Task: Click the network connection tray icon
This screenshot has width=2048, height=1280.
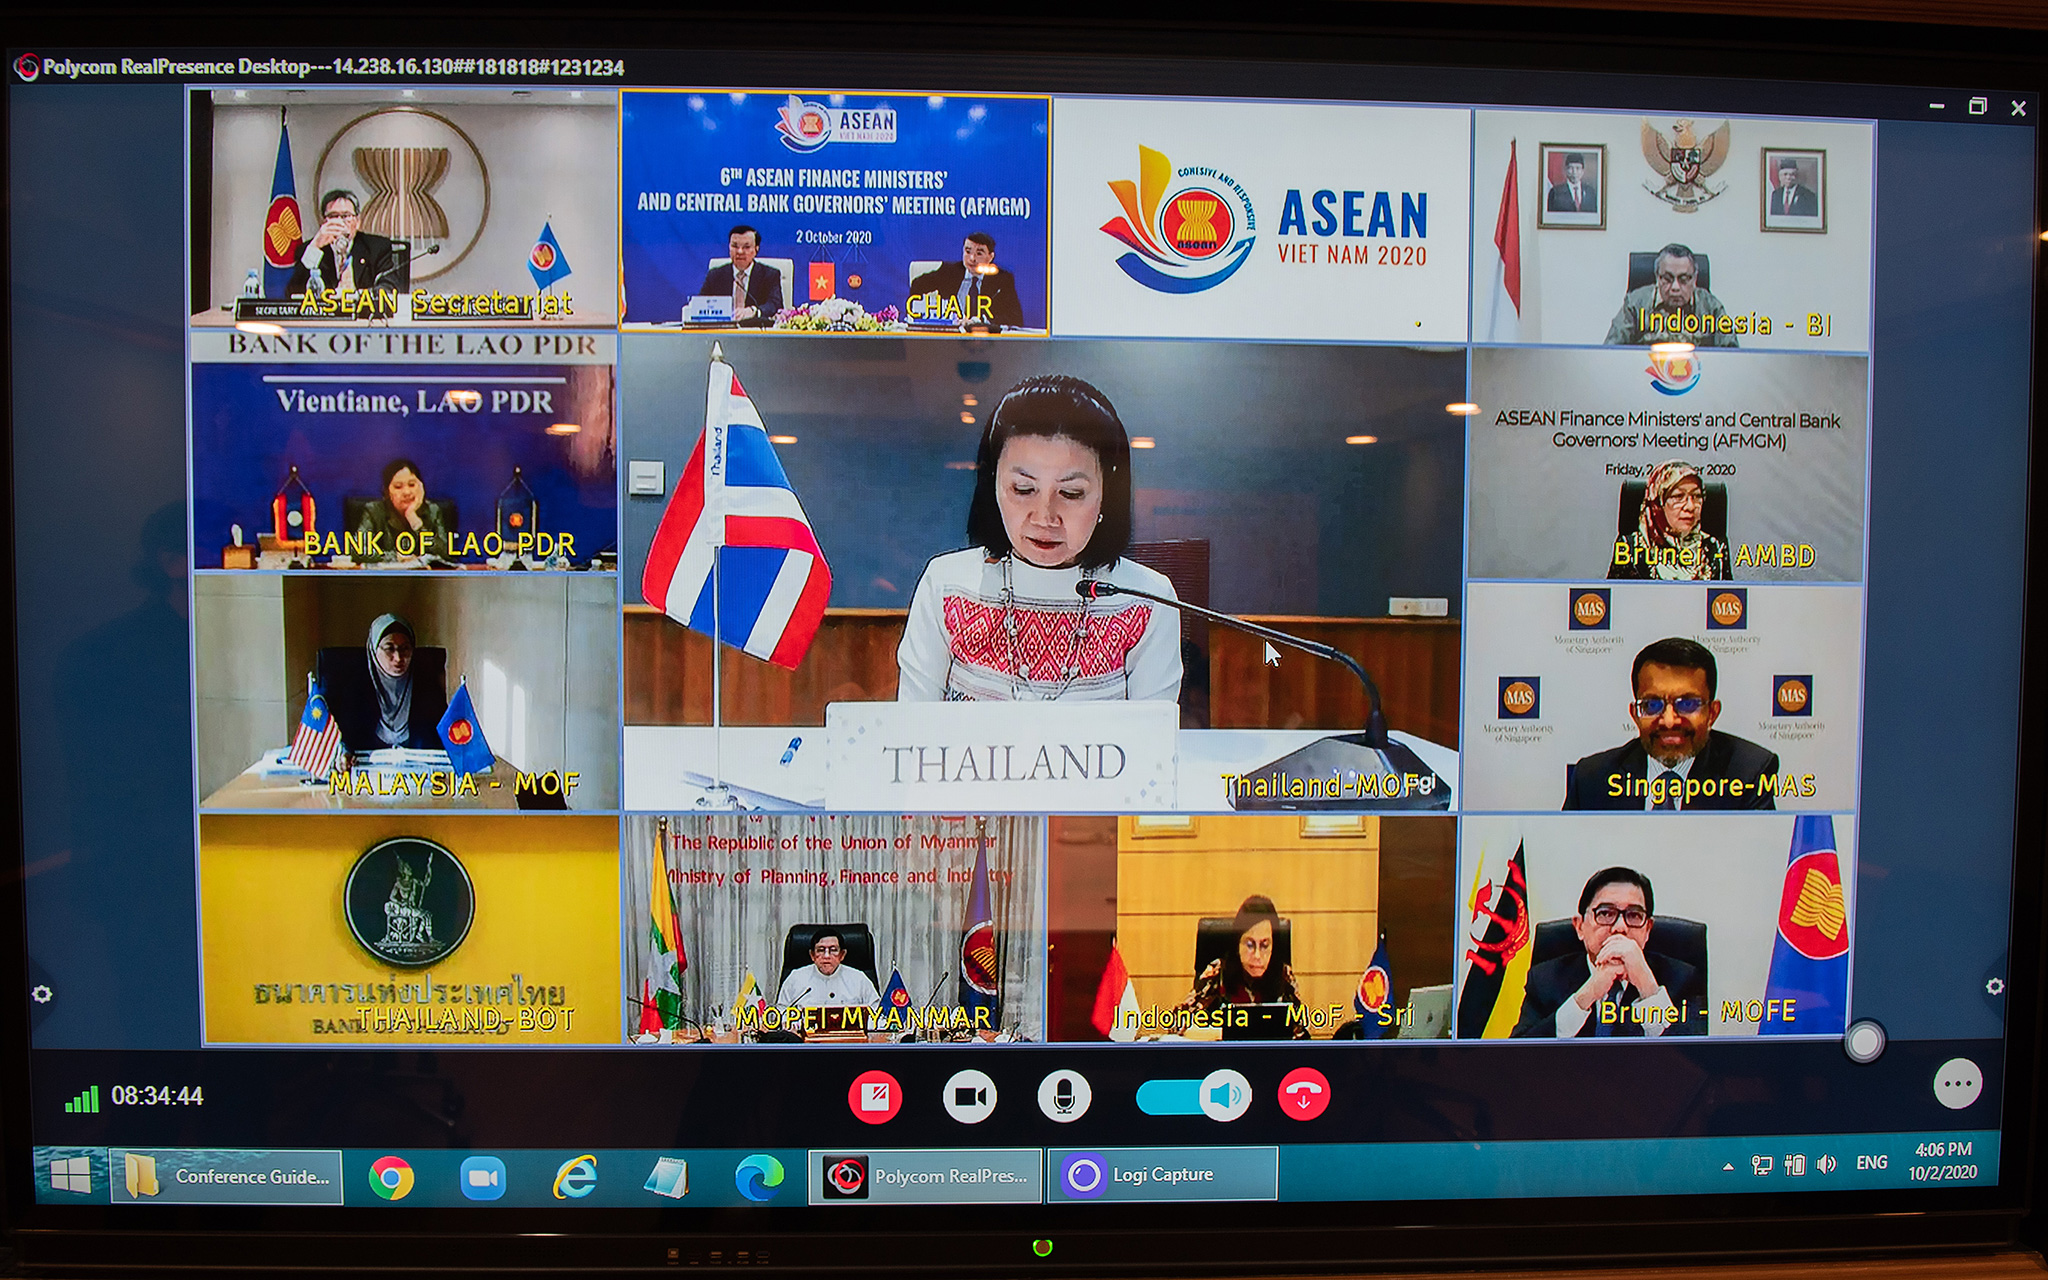Action: [x=1762, y=1165]
